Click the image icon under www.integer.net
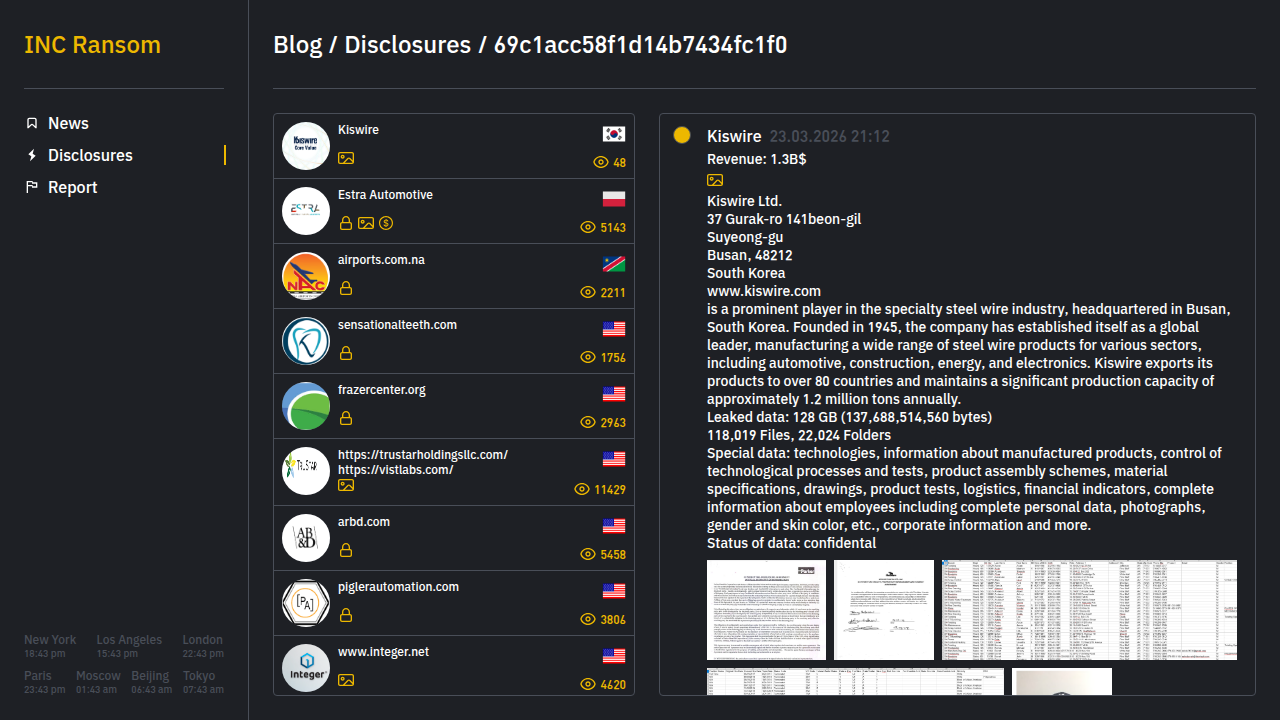 pyautogui.click(x=346, y=680)
